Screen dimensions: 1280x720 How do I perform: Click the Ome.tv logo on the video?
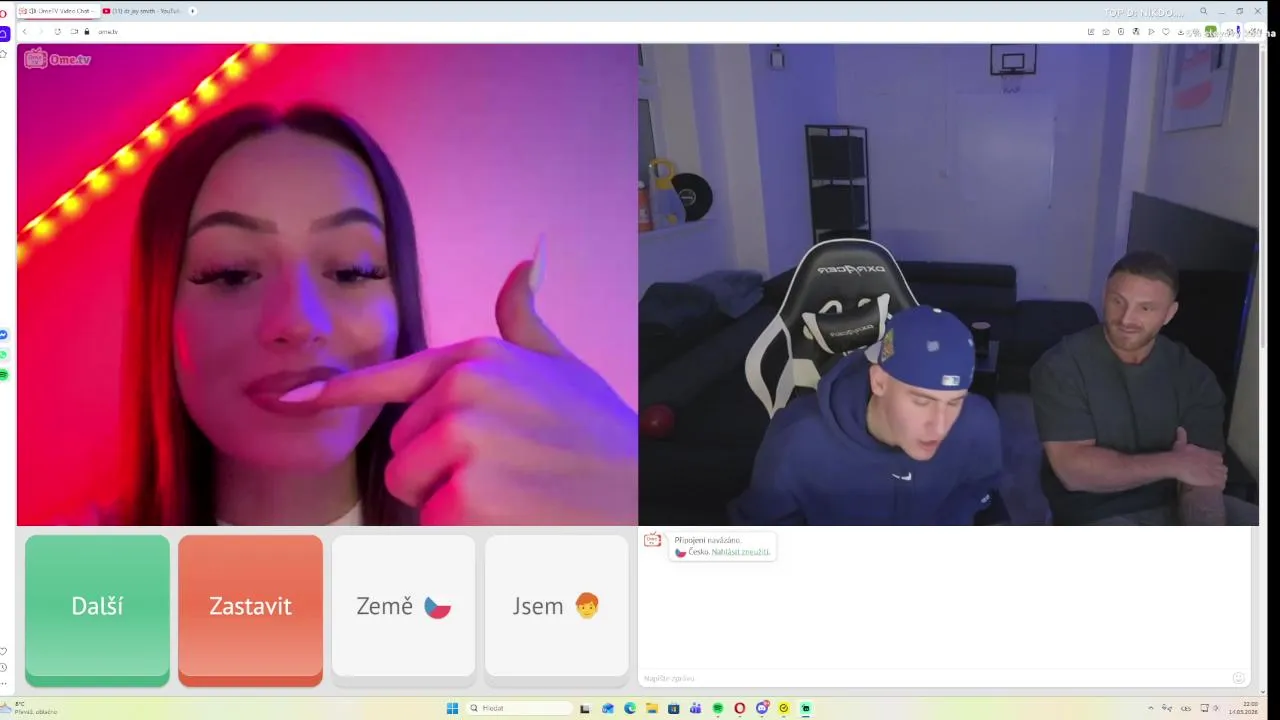coord(57,59)
